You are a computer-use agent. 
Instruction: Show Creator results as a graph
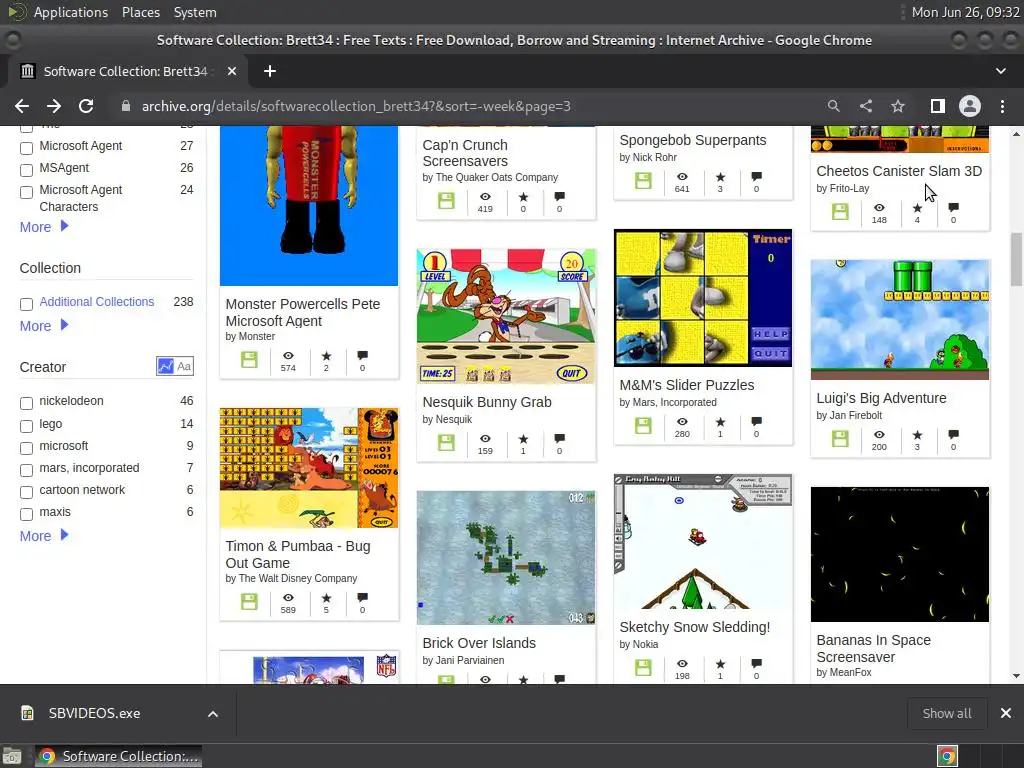(x=165, y=366)
